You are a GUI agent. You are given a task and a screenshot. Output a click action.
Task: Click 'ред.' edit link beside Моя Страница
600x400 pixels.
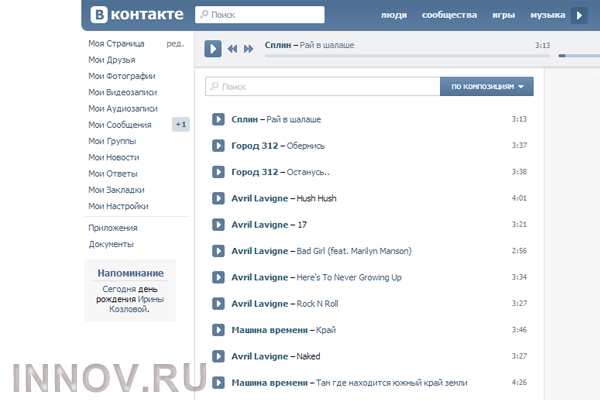pyautogui.click(x=174, y=44)
